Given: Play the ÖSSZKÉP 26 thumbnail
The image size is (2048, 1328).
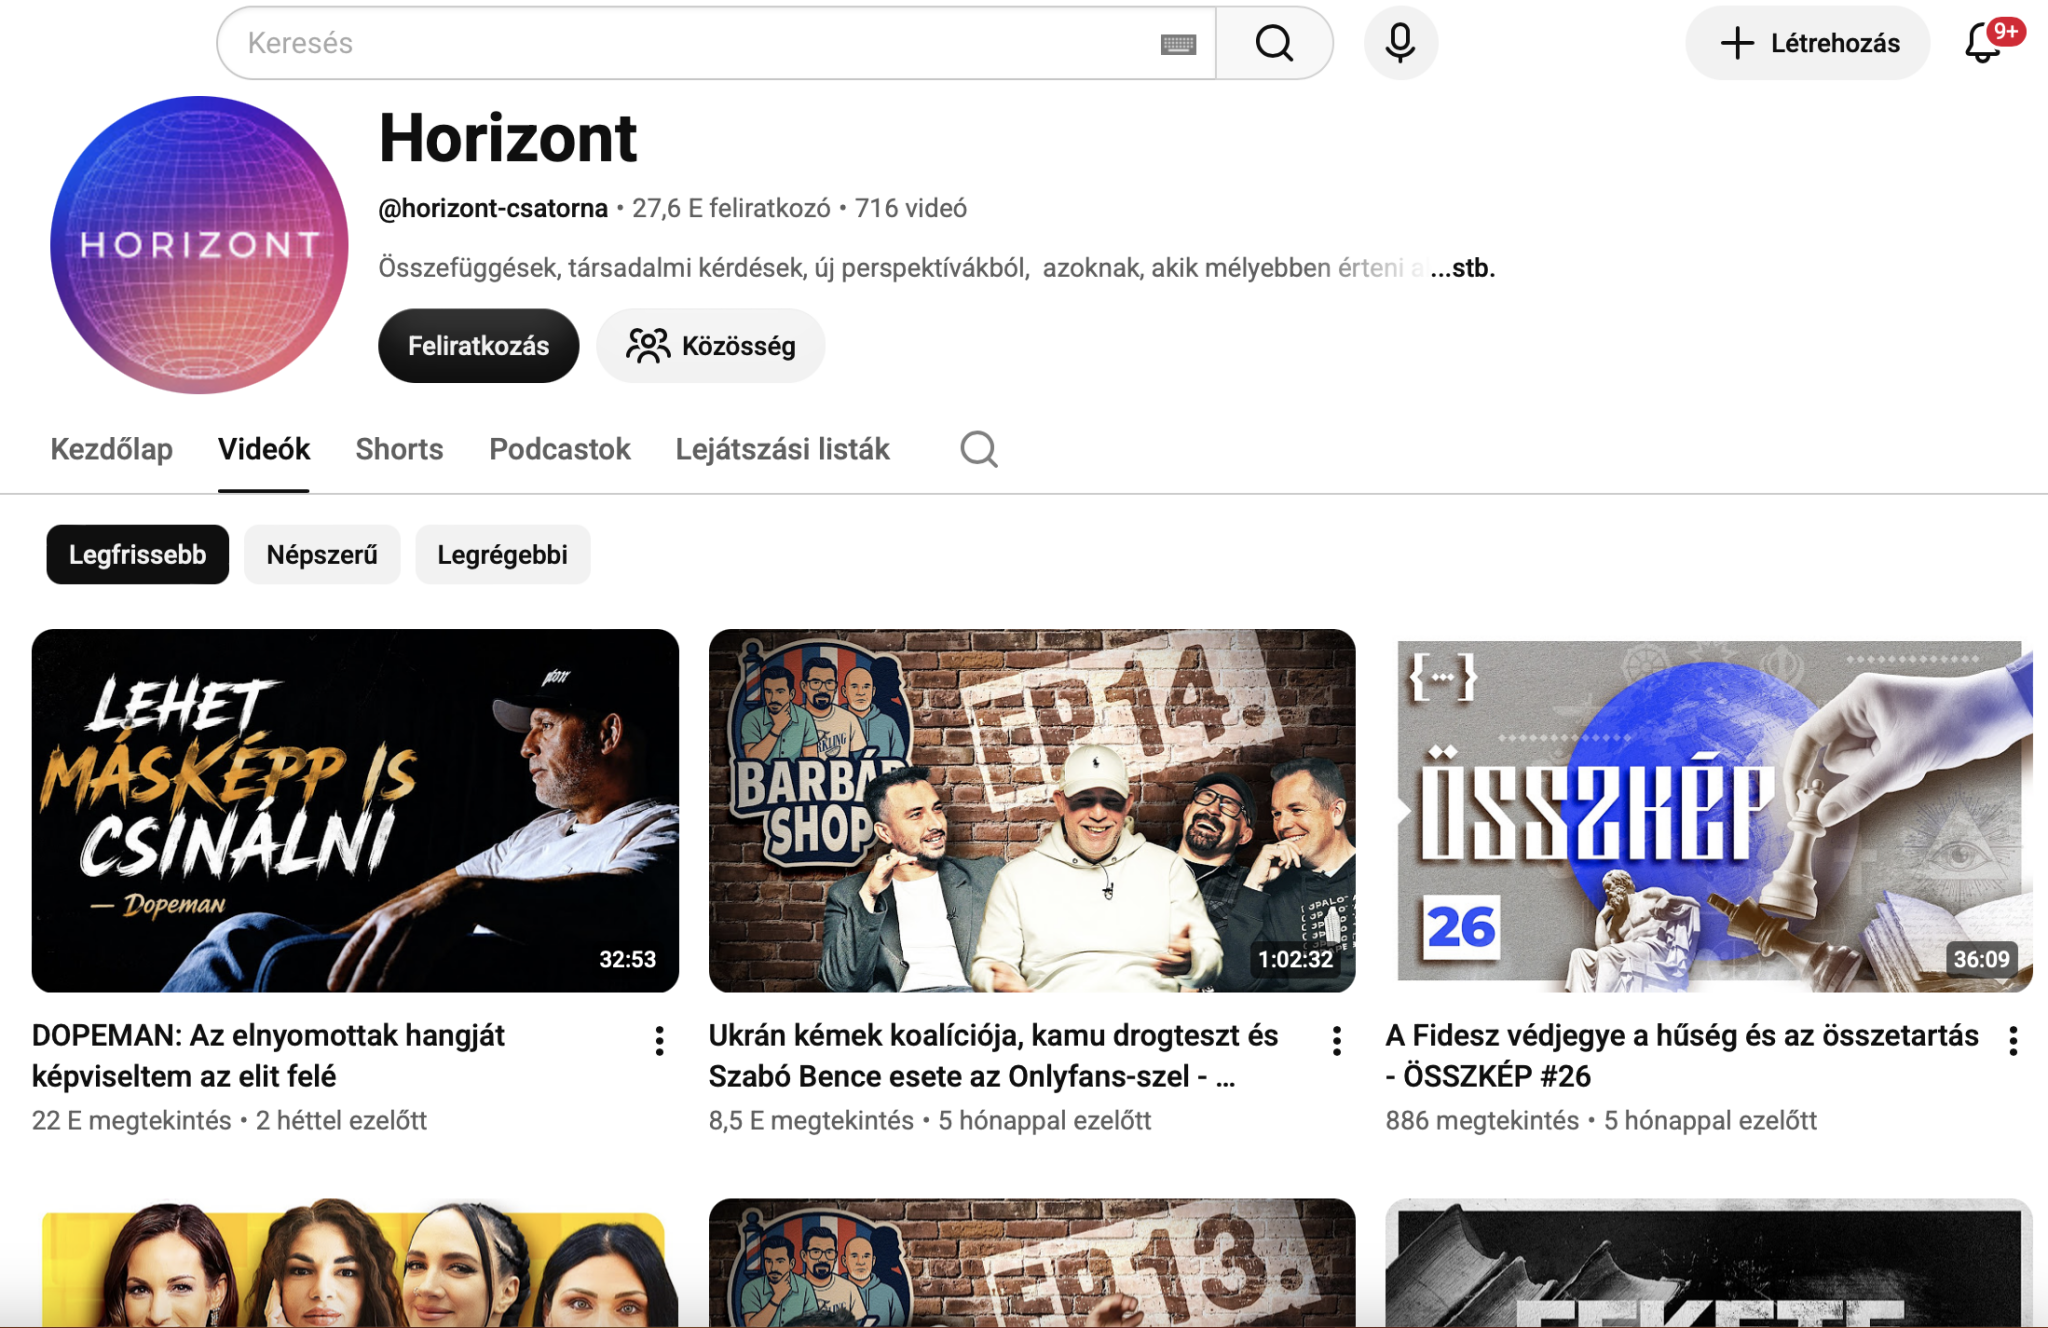Looking at the screenshot, I should coord(1709,811).
